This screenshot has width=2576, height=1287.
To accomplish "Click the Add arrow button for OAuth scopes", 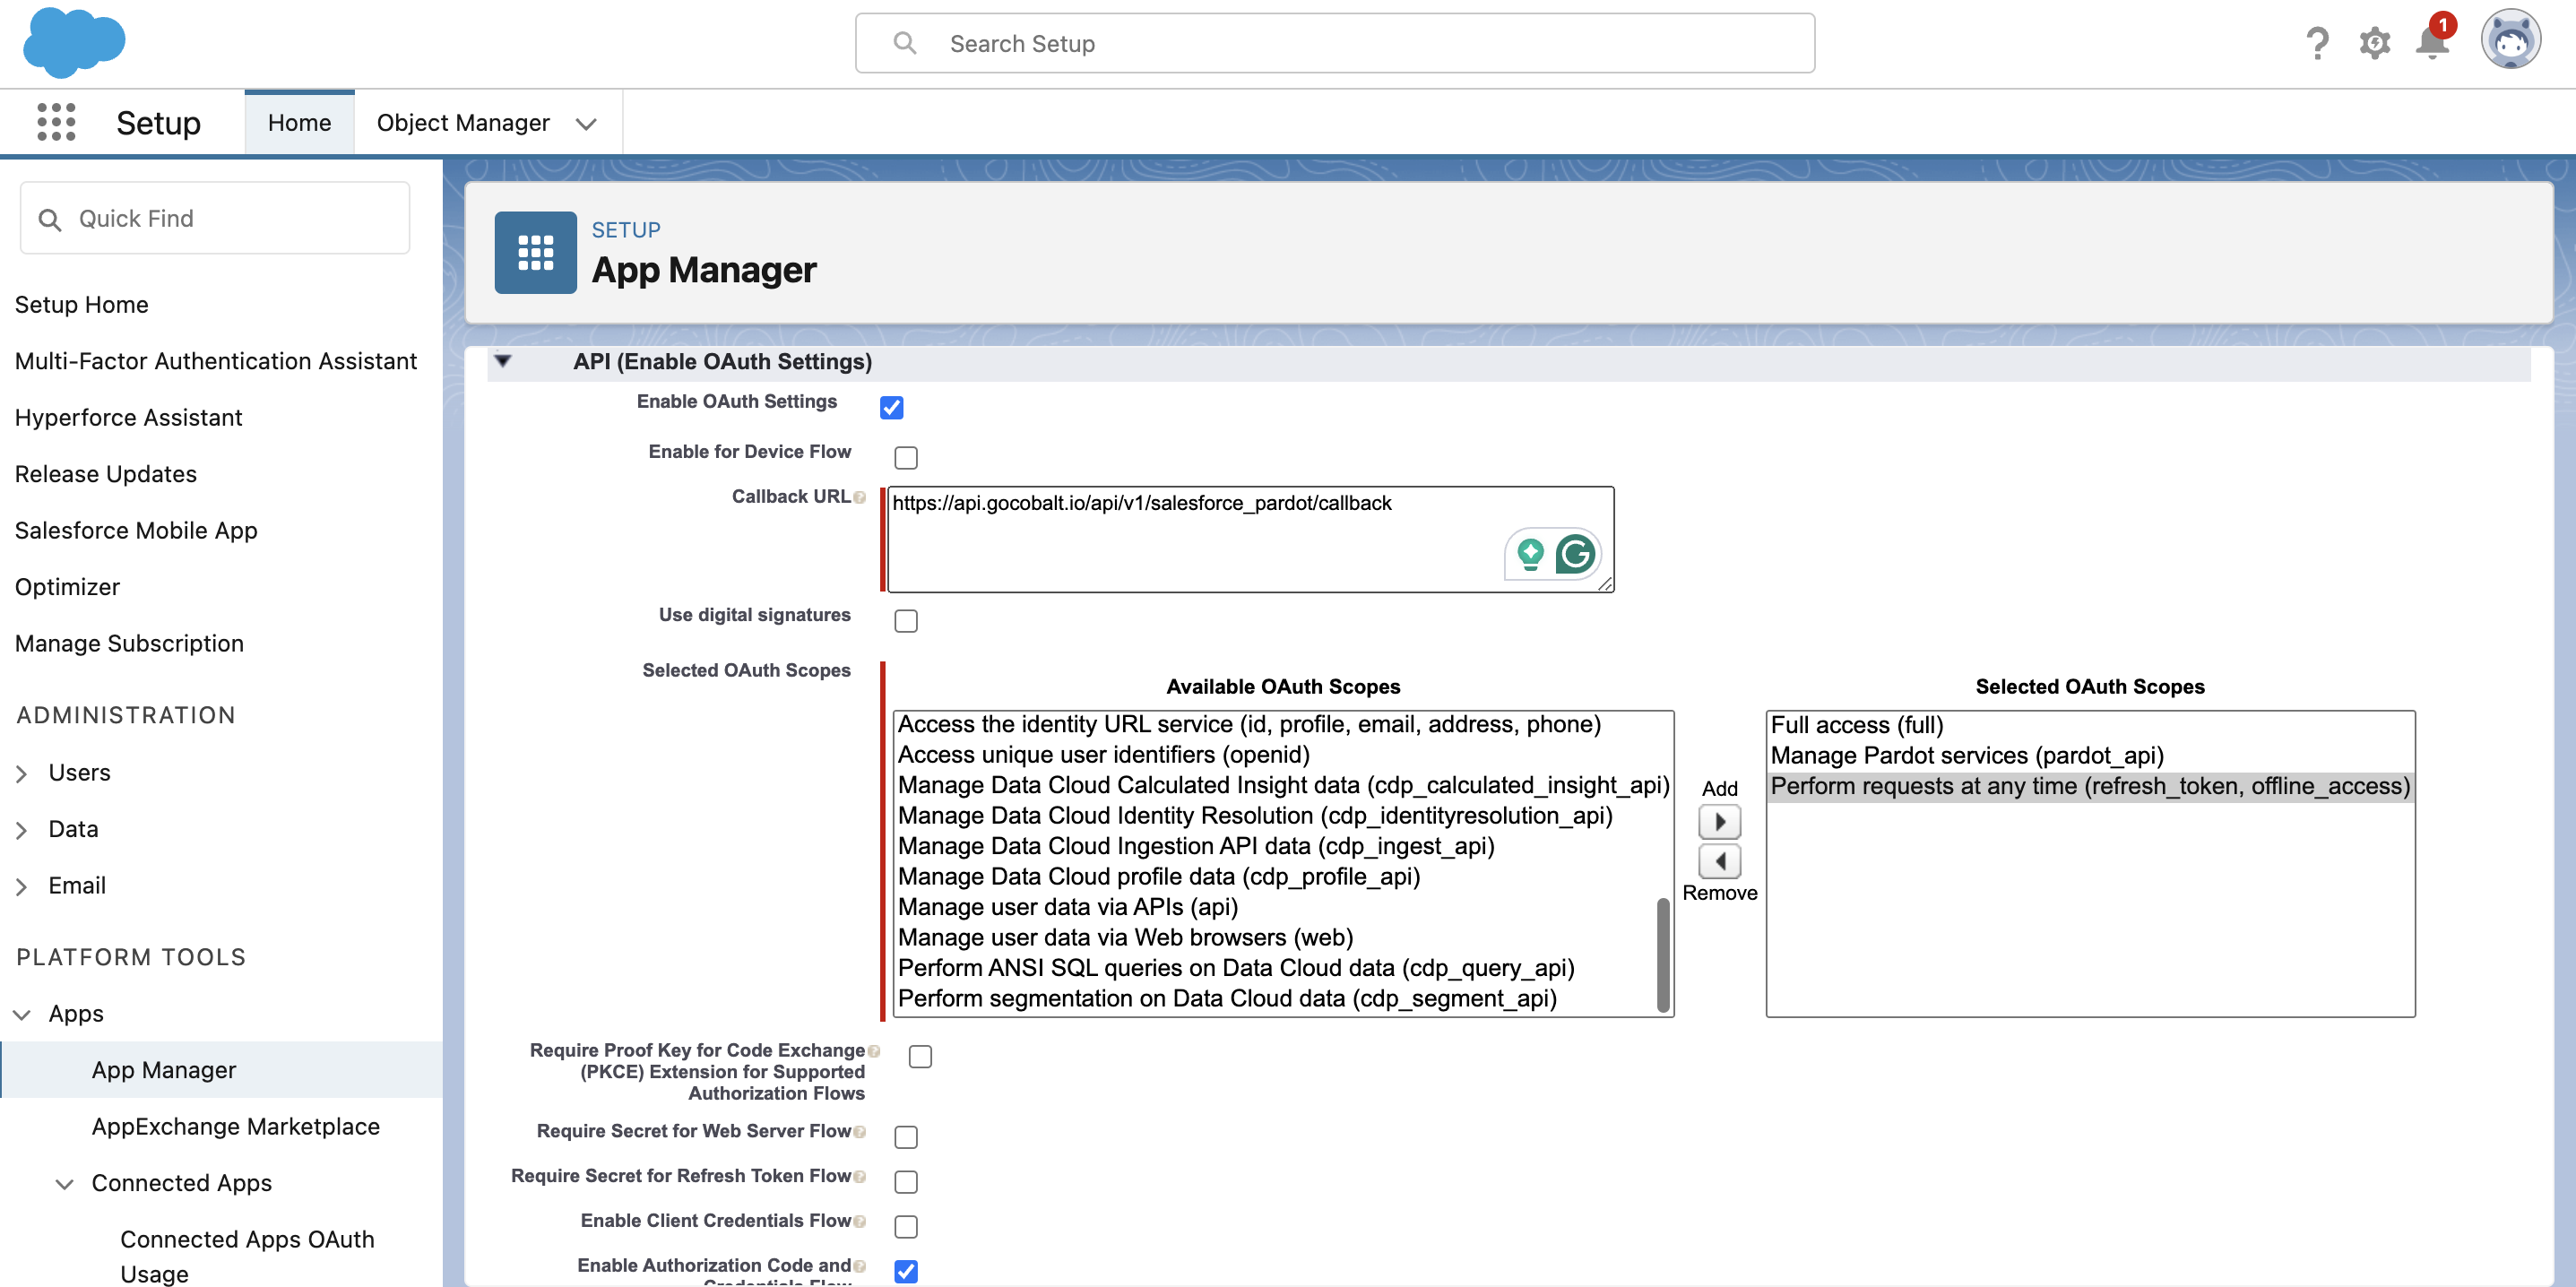I will [x=1719, y=821].
